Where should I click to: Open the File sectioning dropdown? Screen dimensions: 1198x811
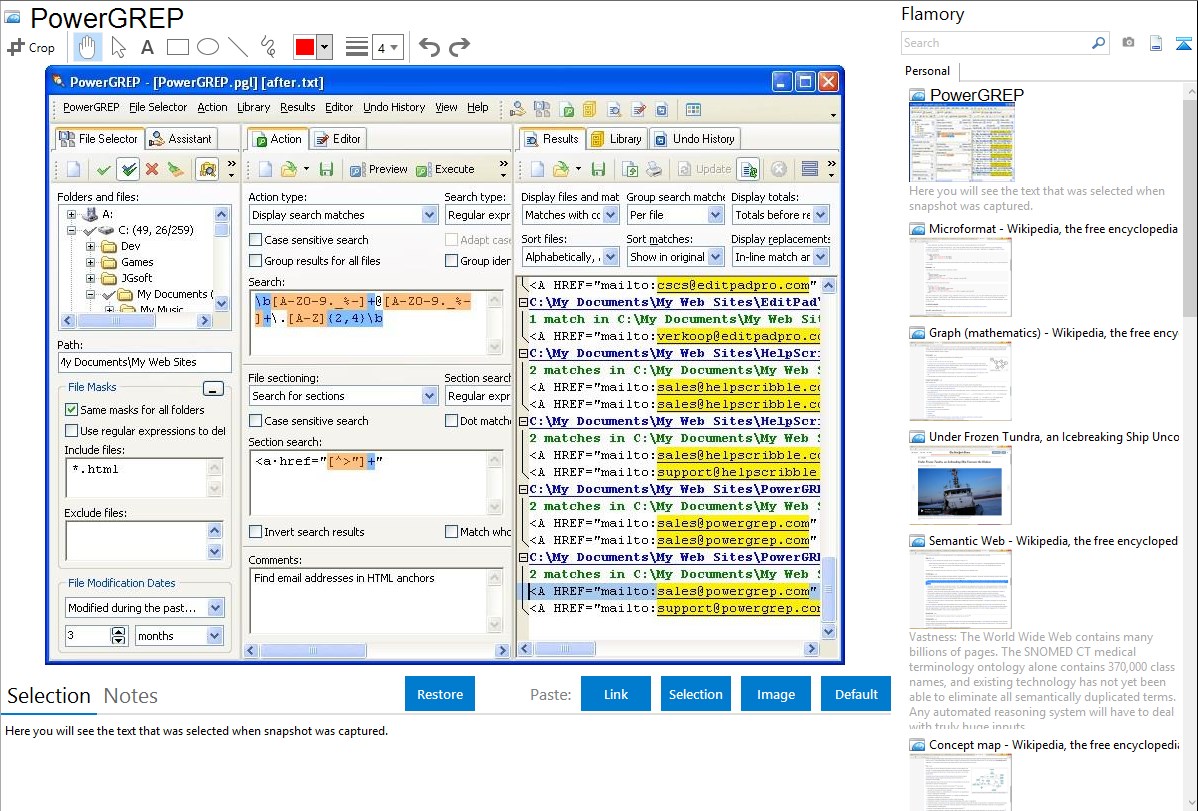429,396
